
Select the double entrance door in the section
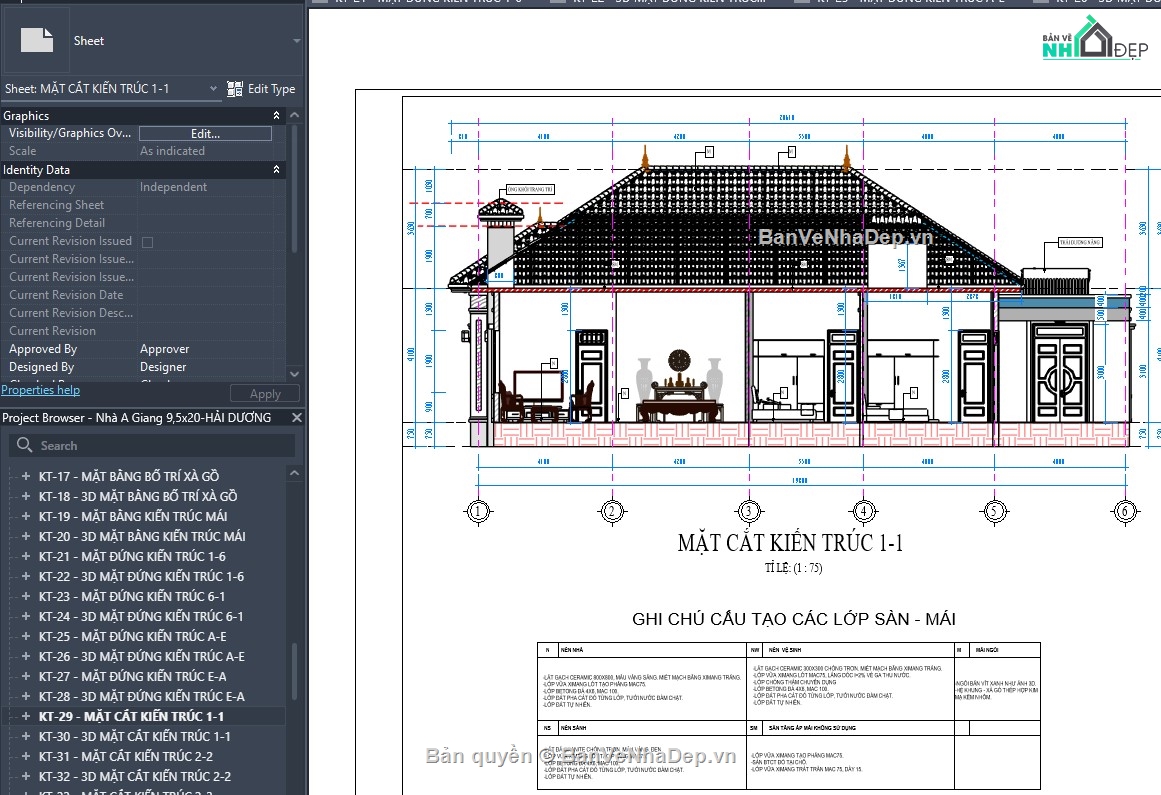pyautogui.click(x=1060, y=373)
